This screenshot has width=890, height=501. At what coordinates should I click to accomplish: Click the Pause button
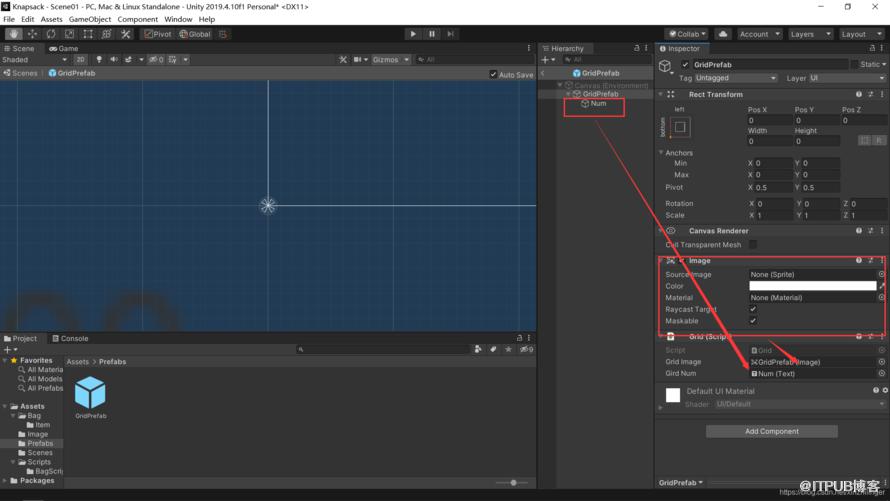tap(431, 34)
